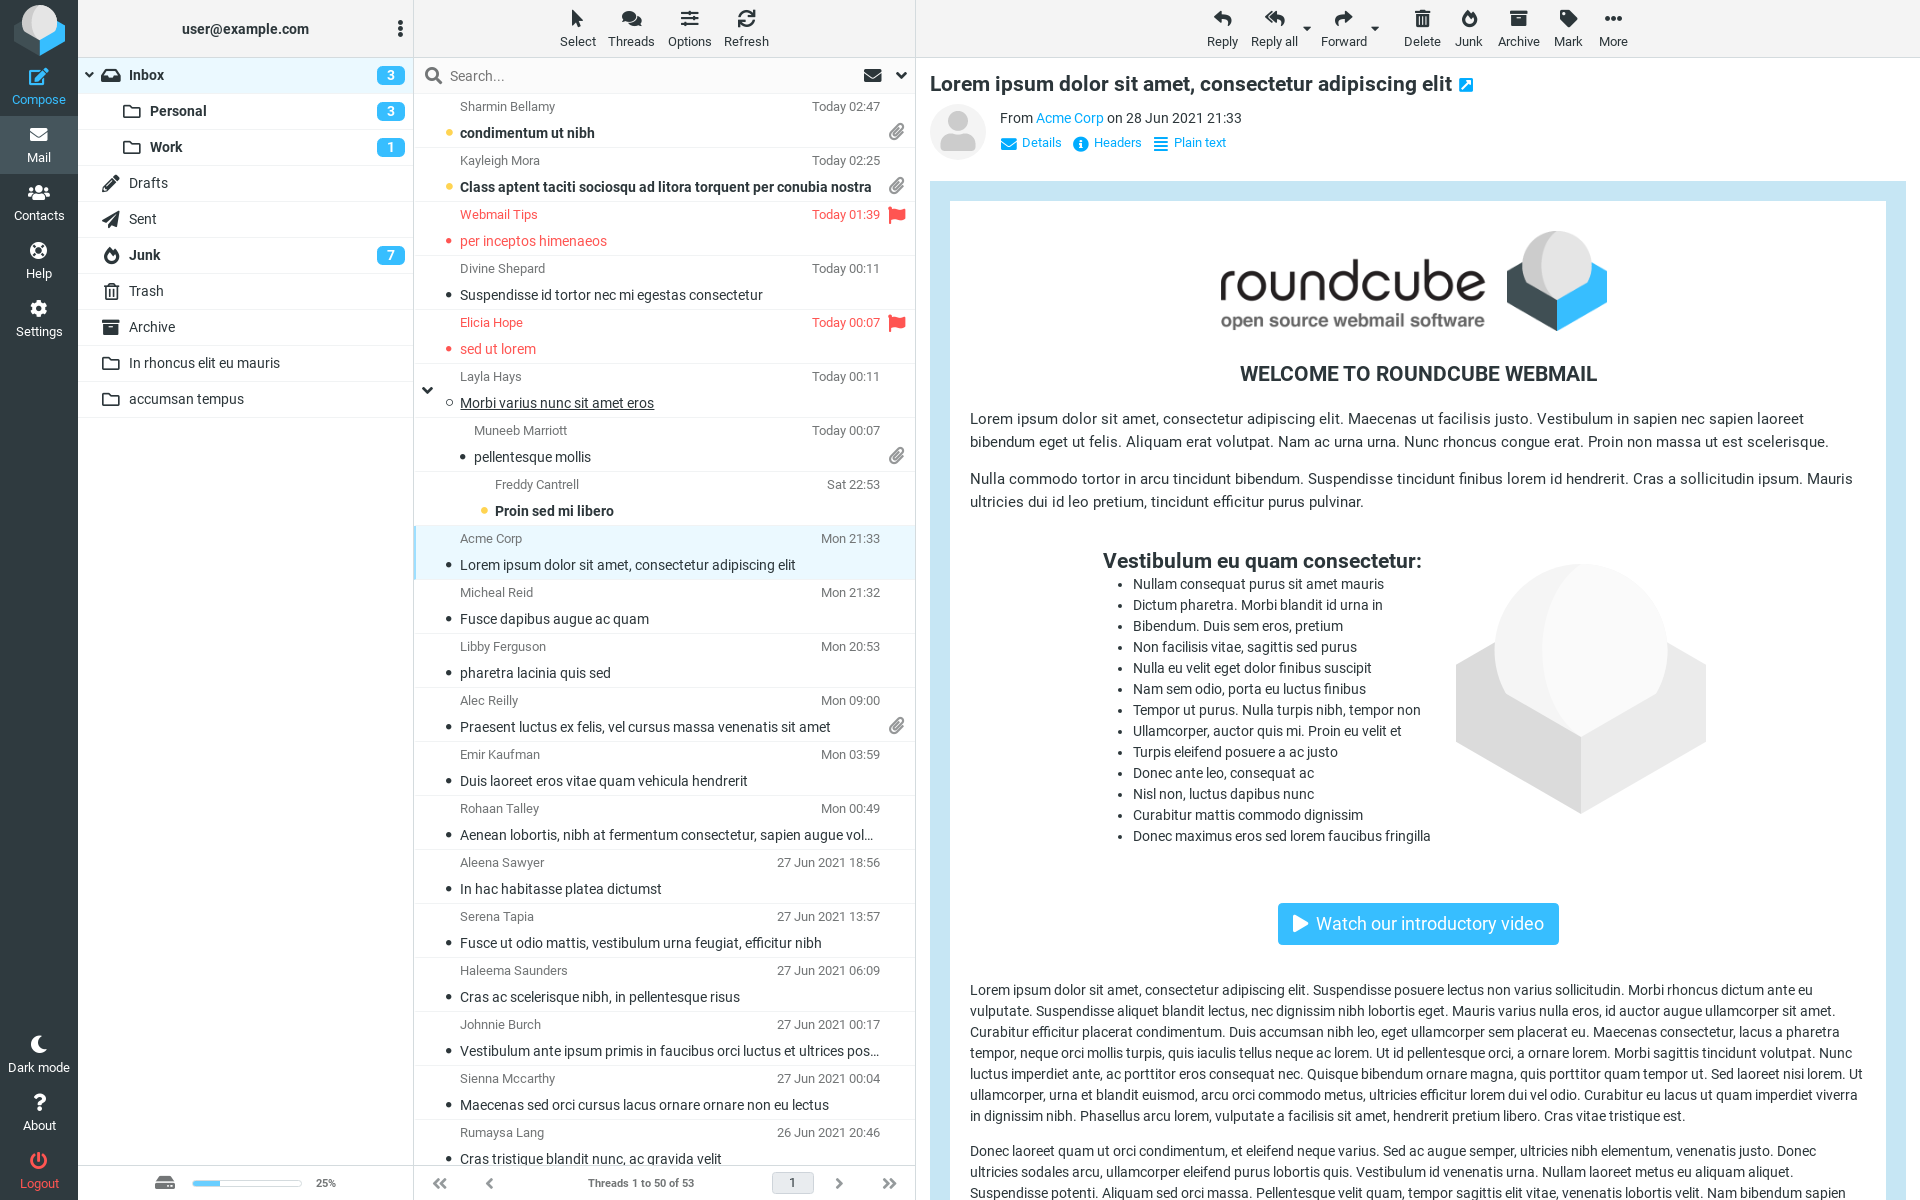
Task: Click Watch our introductory video button
Action: (x=1417, y=924)
